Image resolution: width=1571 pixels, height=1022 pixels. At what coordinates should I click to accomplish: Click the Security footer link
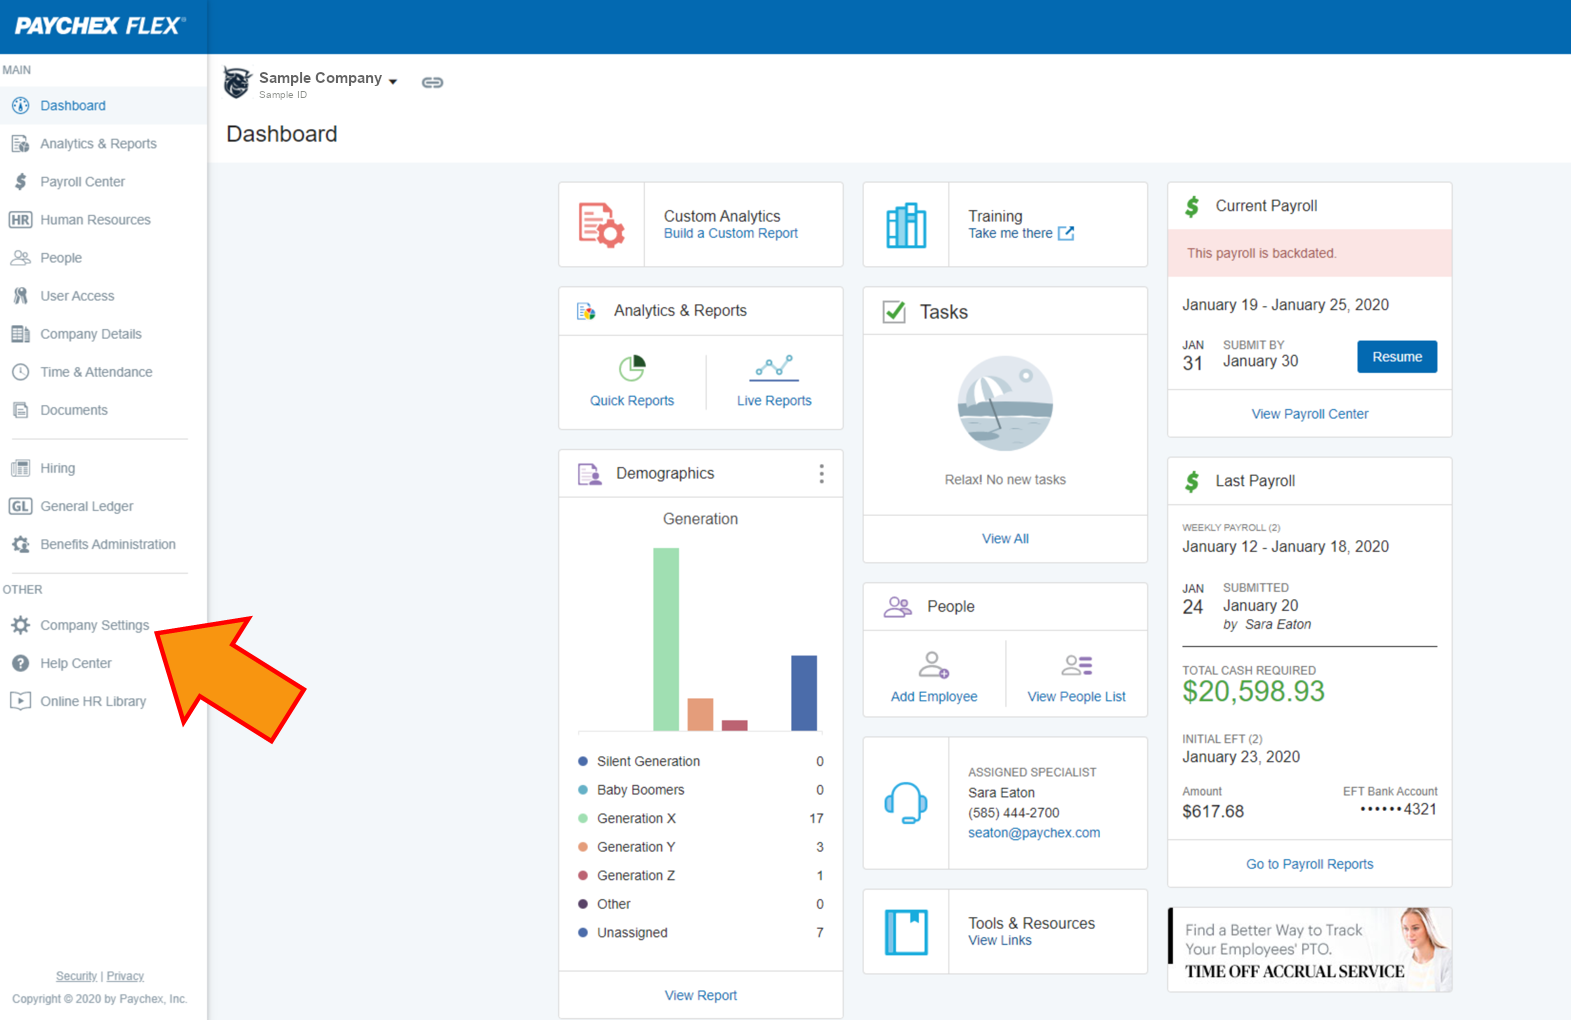coord(77,976)
